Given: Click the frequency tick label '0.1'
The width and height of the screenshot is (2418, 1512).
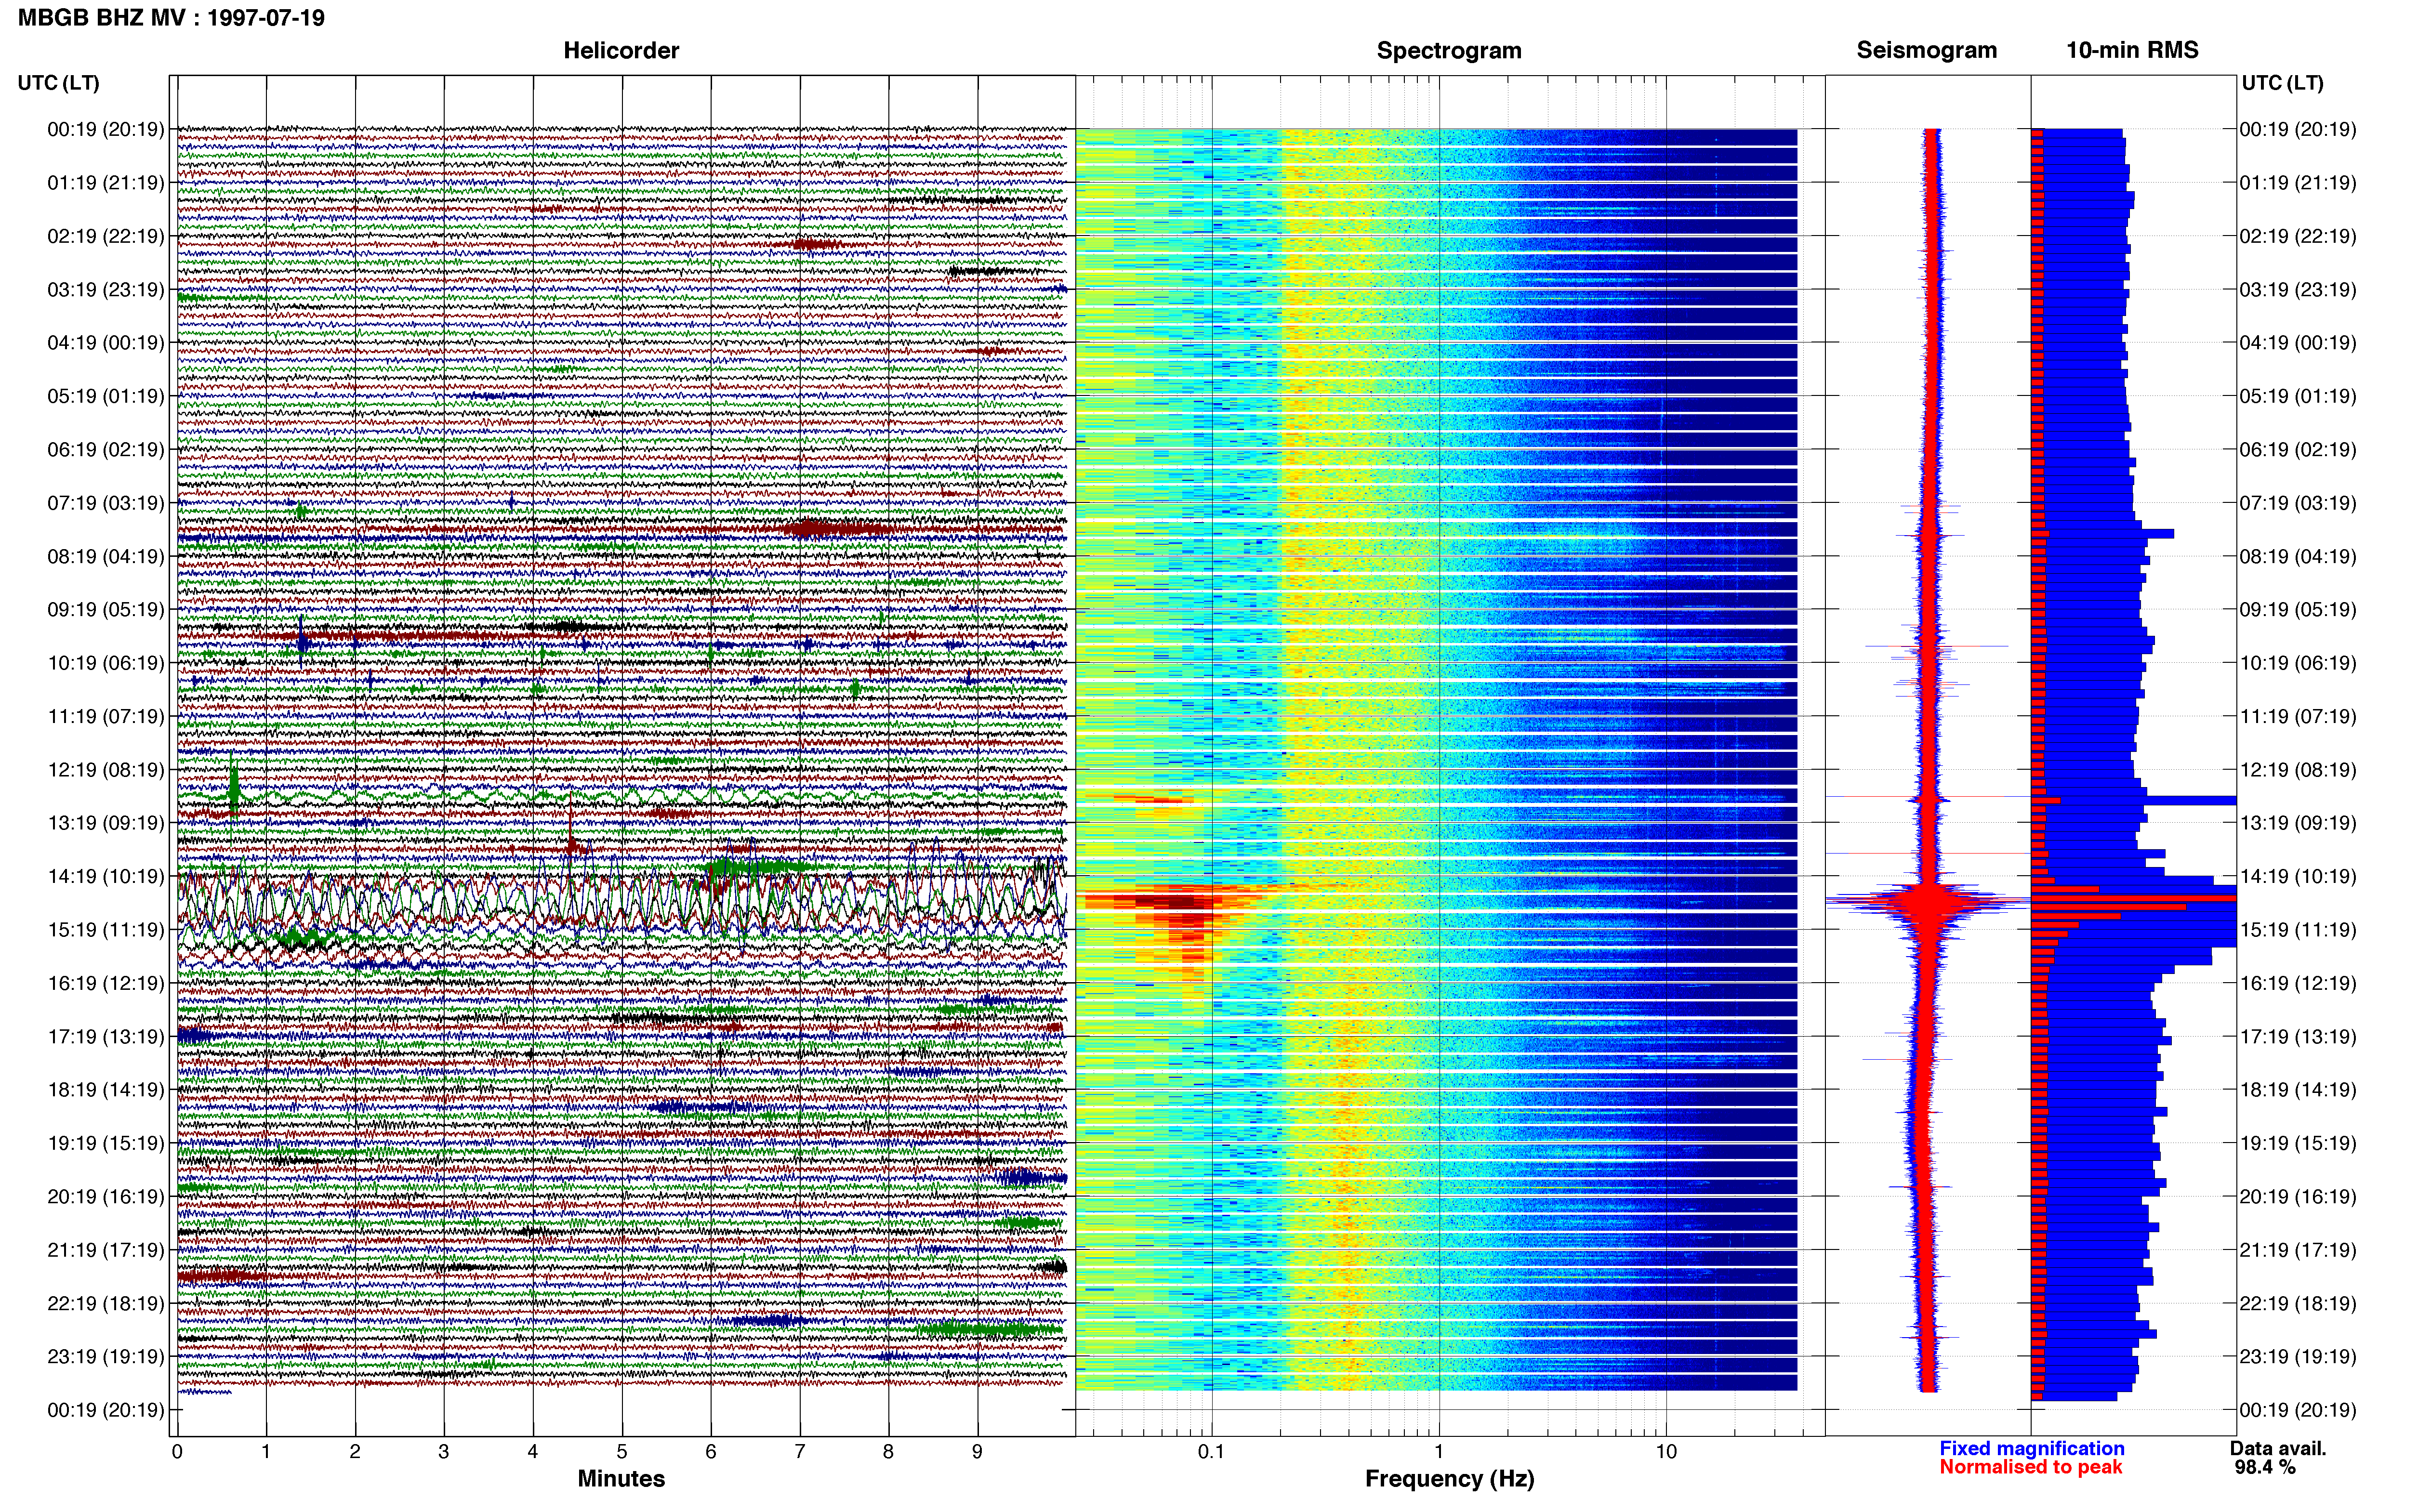Looking at the screenshot, I should click(1212, 1452).
